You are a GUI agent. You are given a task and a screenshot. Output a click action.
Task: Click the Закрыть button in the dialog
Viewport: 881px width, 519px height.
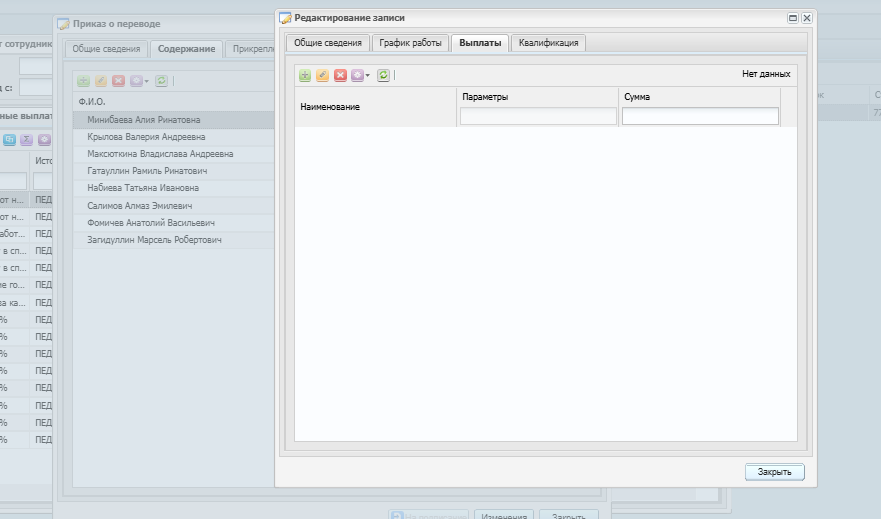(774, 472)
